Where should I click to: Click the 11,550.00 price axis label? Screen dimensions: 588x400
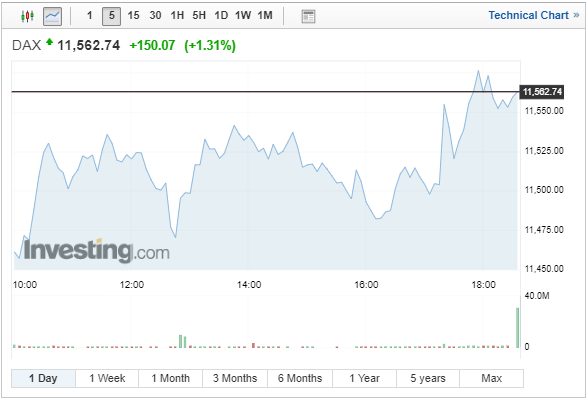click(x=544, y=111)
